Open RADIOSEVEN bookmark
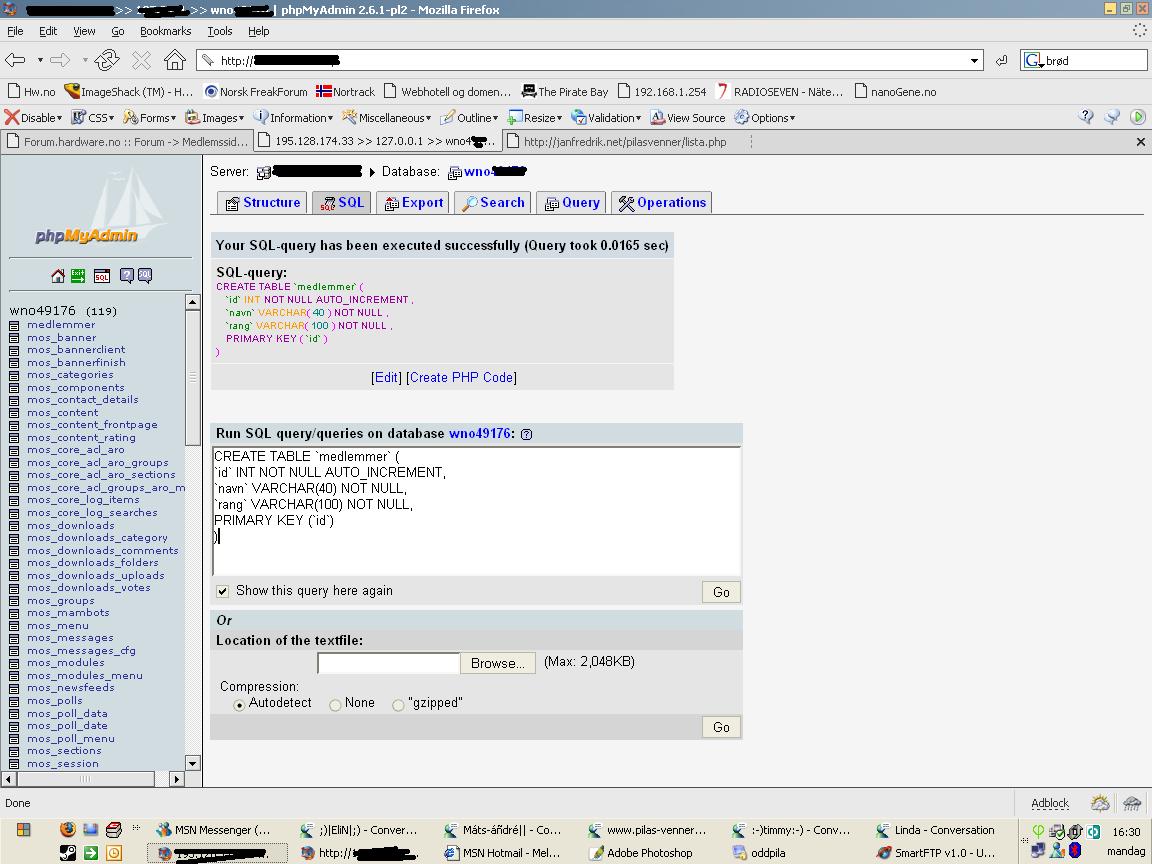The height and width of the screenshot is (864, 1152). tap(779, 92)
